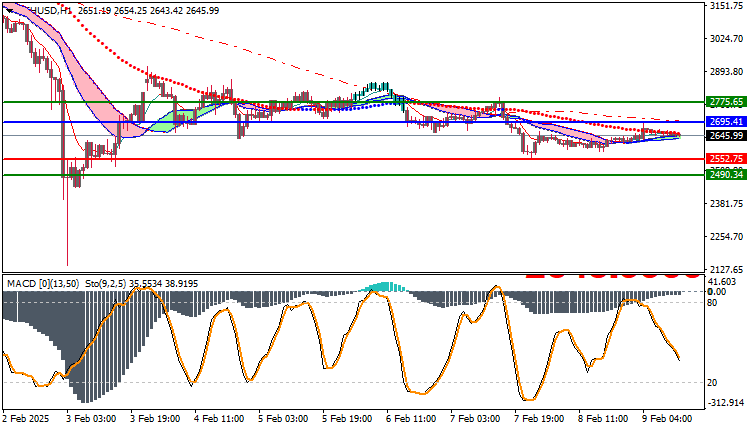Click the 3 Feb 03:00 time label
750x430 pixels.
click(91, 419)
